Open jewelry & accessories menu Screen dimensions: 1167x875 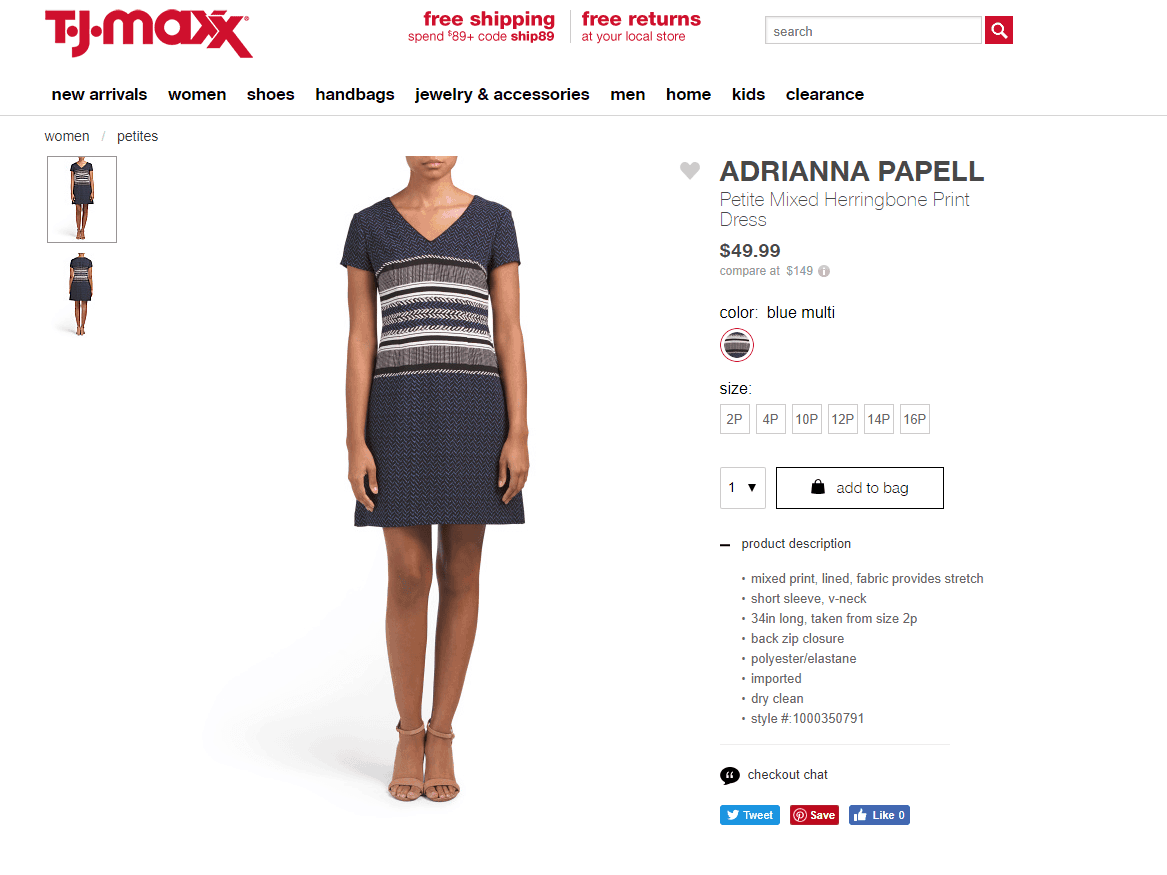pos(502,94)
